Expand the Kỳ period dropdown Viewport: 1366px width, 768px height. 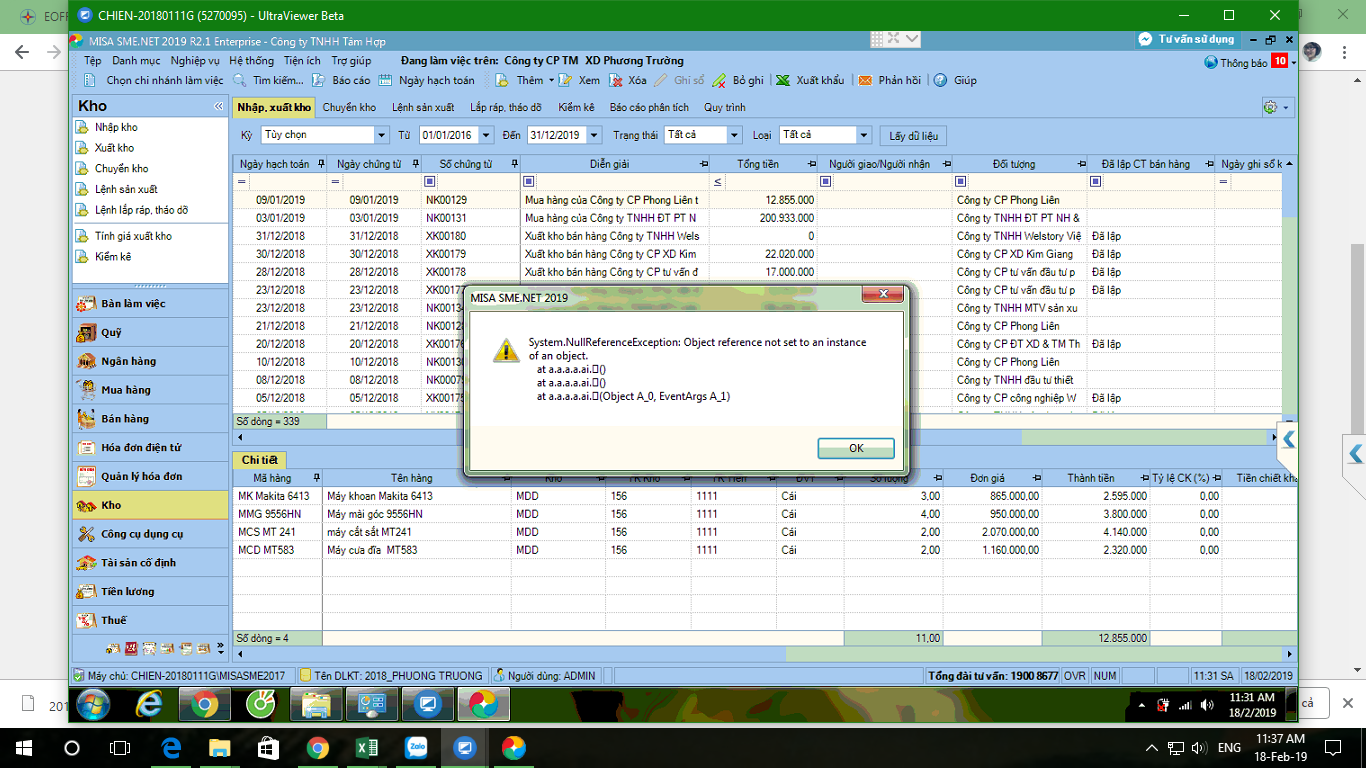click(x=381, y=135)
